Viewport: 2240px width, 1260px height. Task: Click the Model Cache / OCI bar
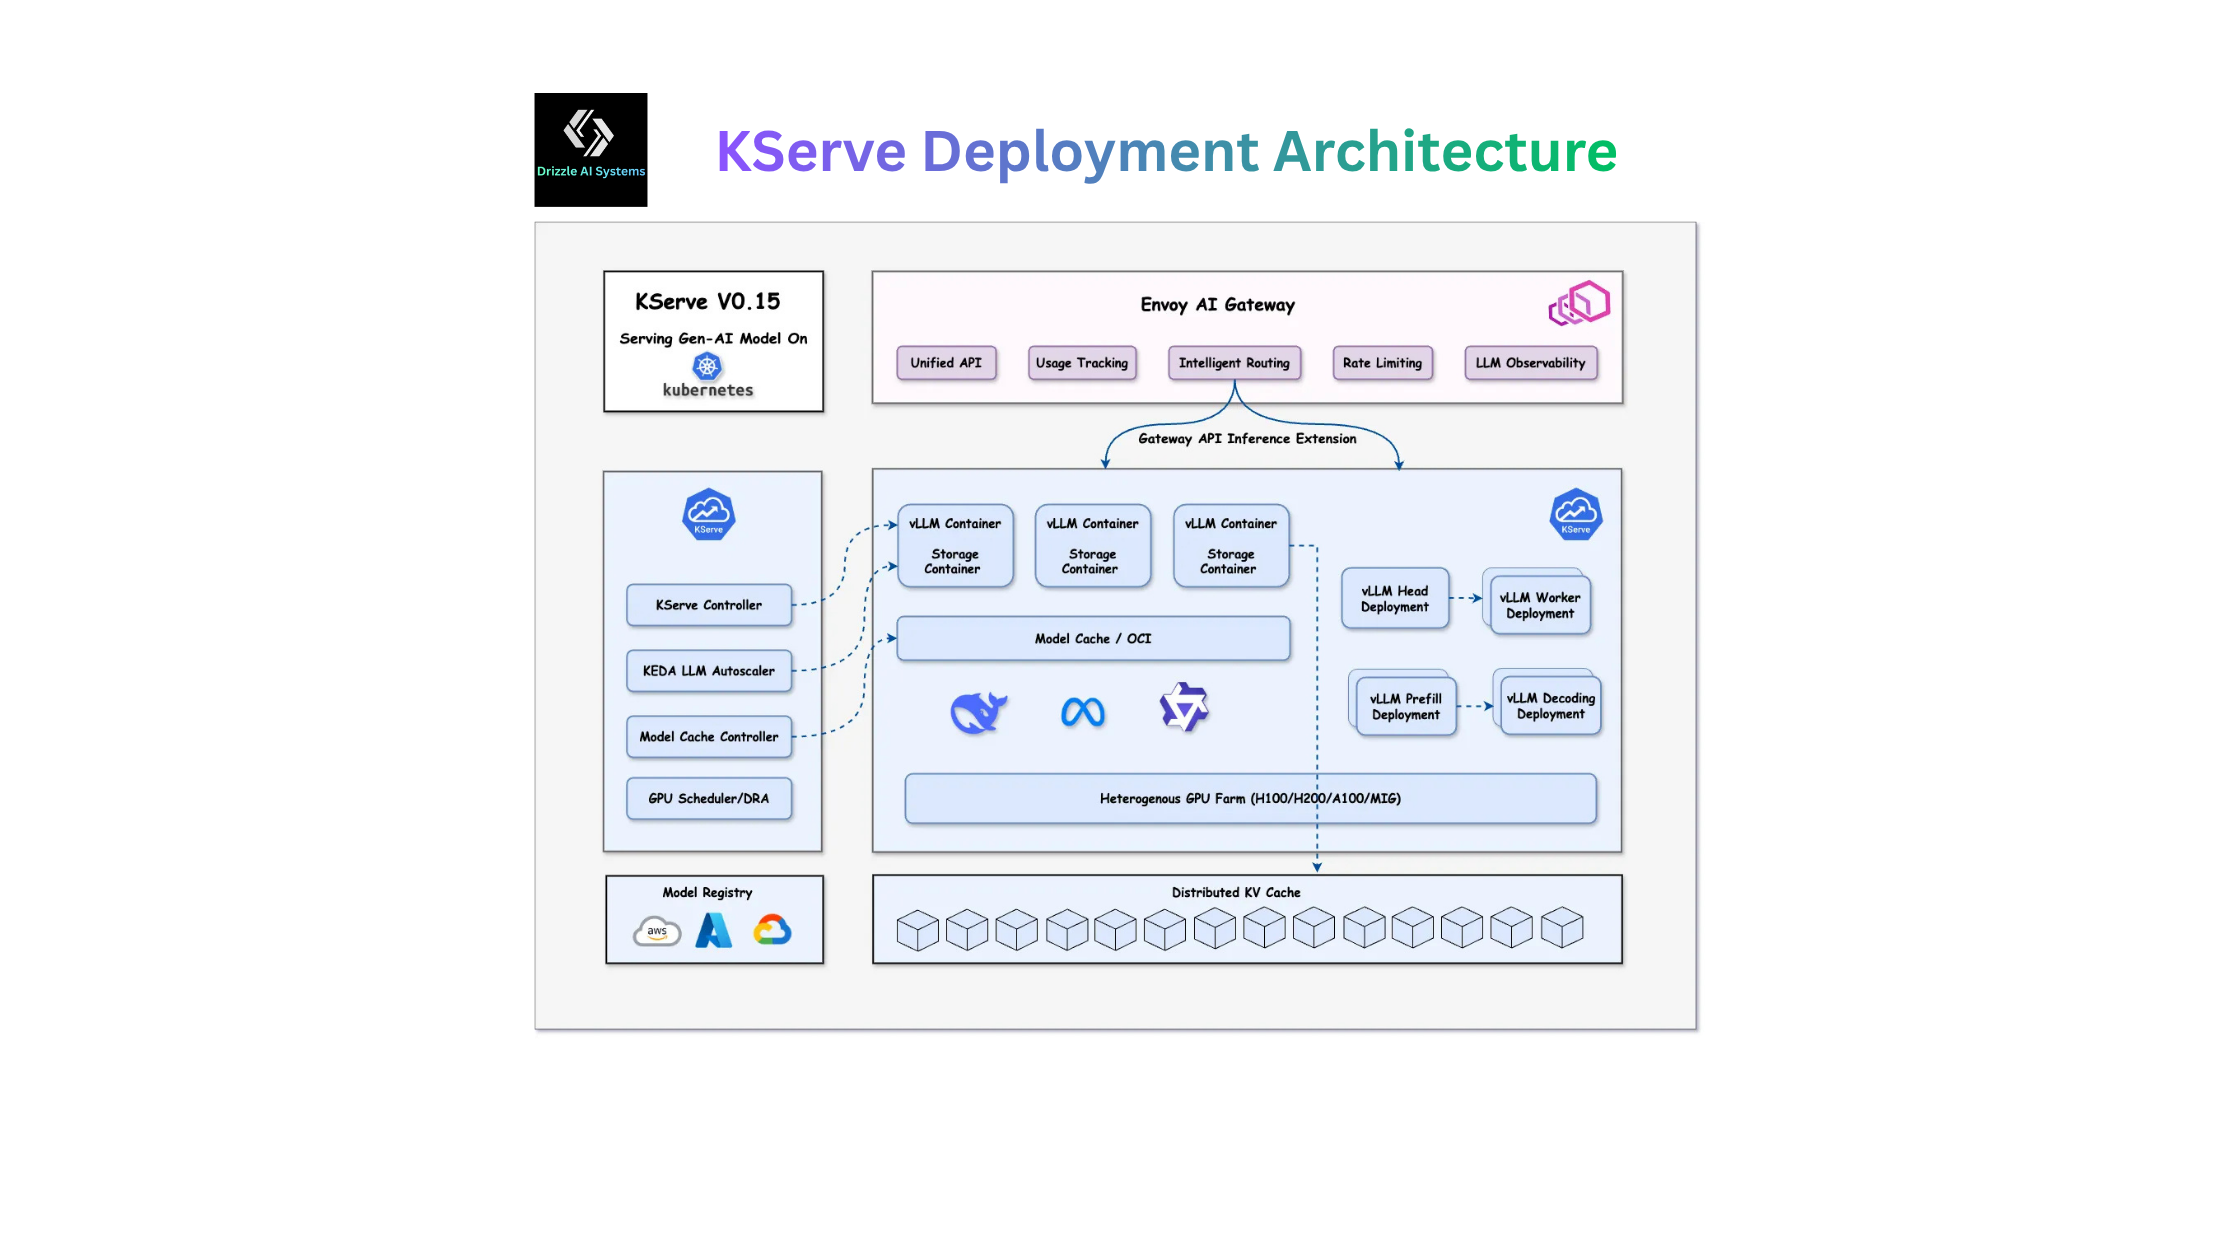click(1093, 639)
